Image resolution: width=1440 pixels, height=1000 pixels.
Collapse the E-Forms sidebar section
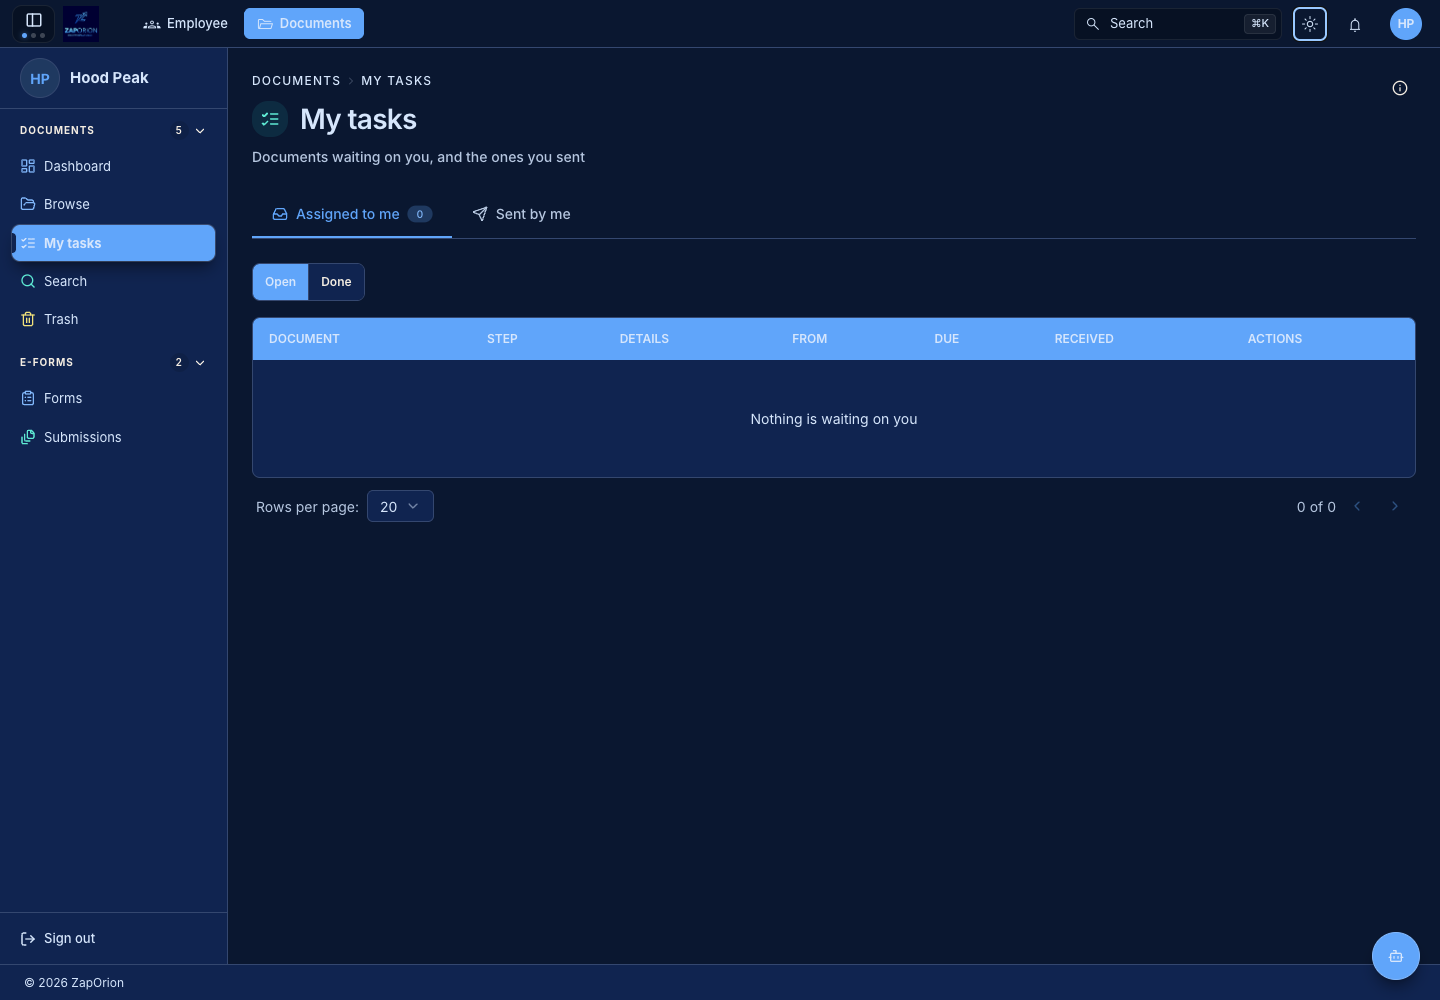(x=200, y=363)
